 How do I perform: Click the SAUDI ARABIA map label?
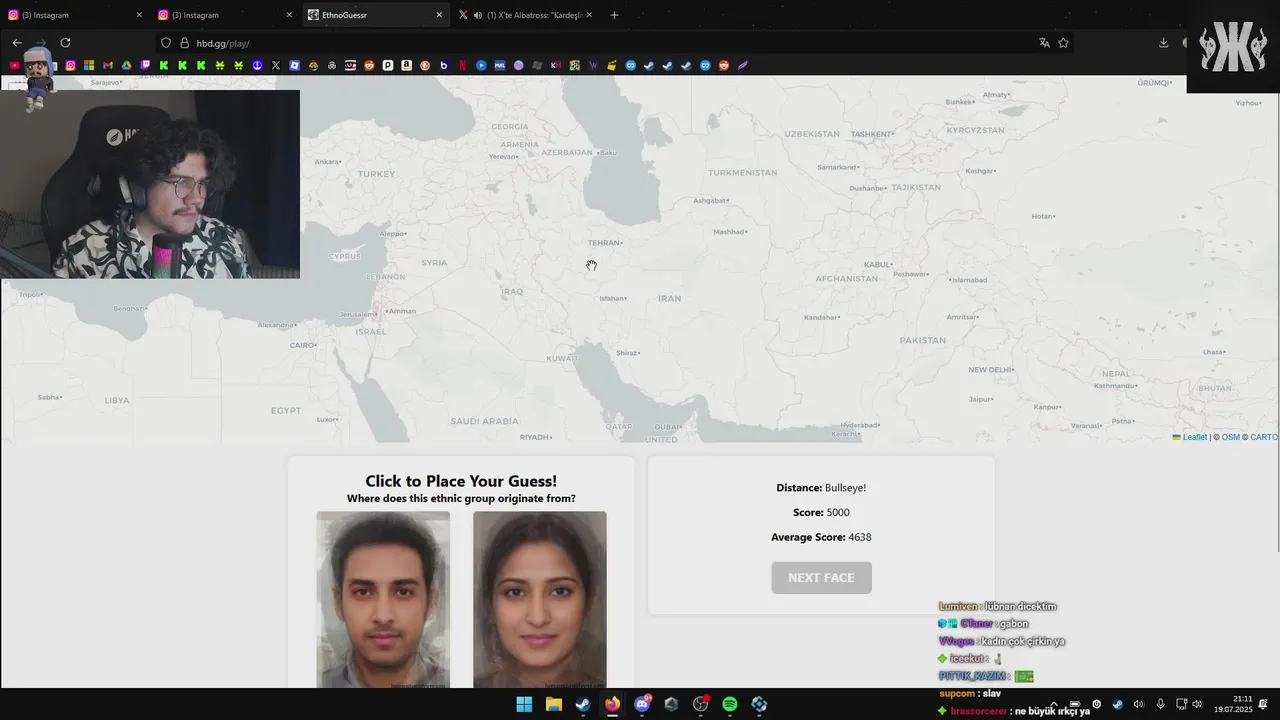tap(484, 421)
